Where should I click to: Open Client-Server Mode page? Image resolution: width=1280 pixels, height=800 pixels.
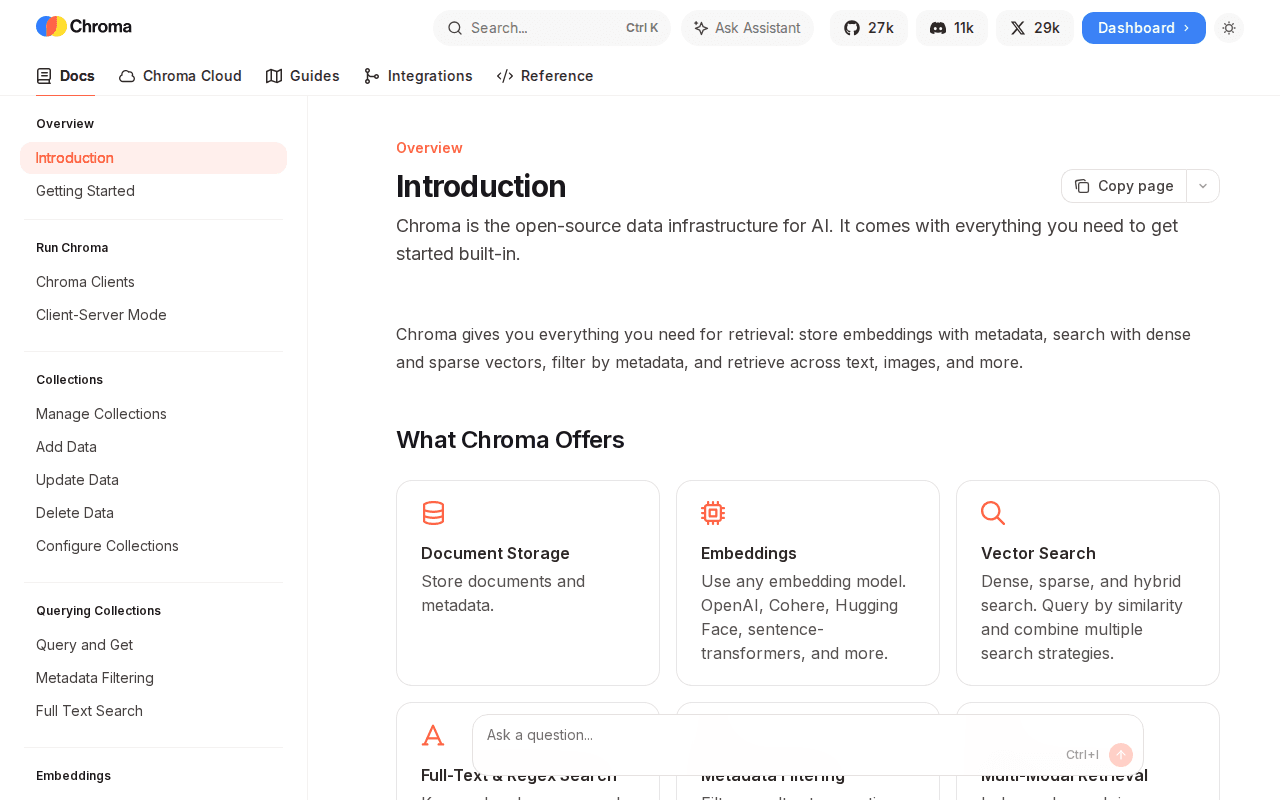pyautogui.click(x=101, y=315)
